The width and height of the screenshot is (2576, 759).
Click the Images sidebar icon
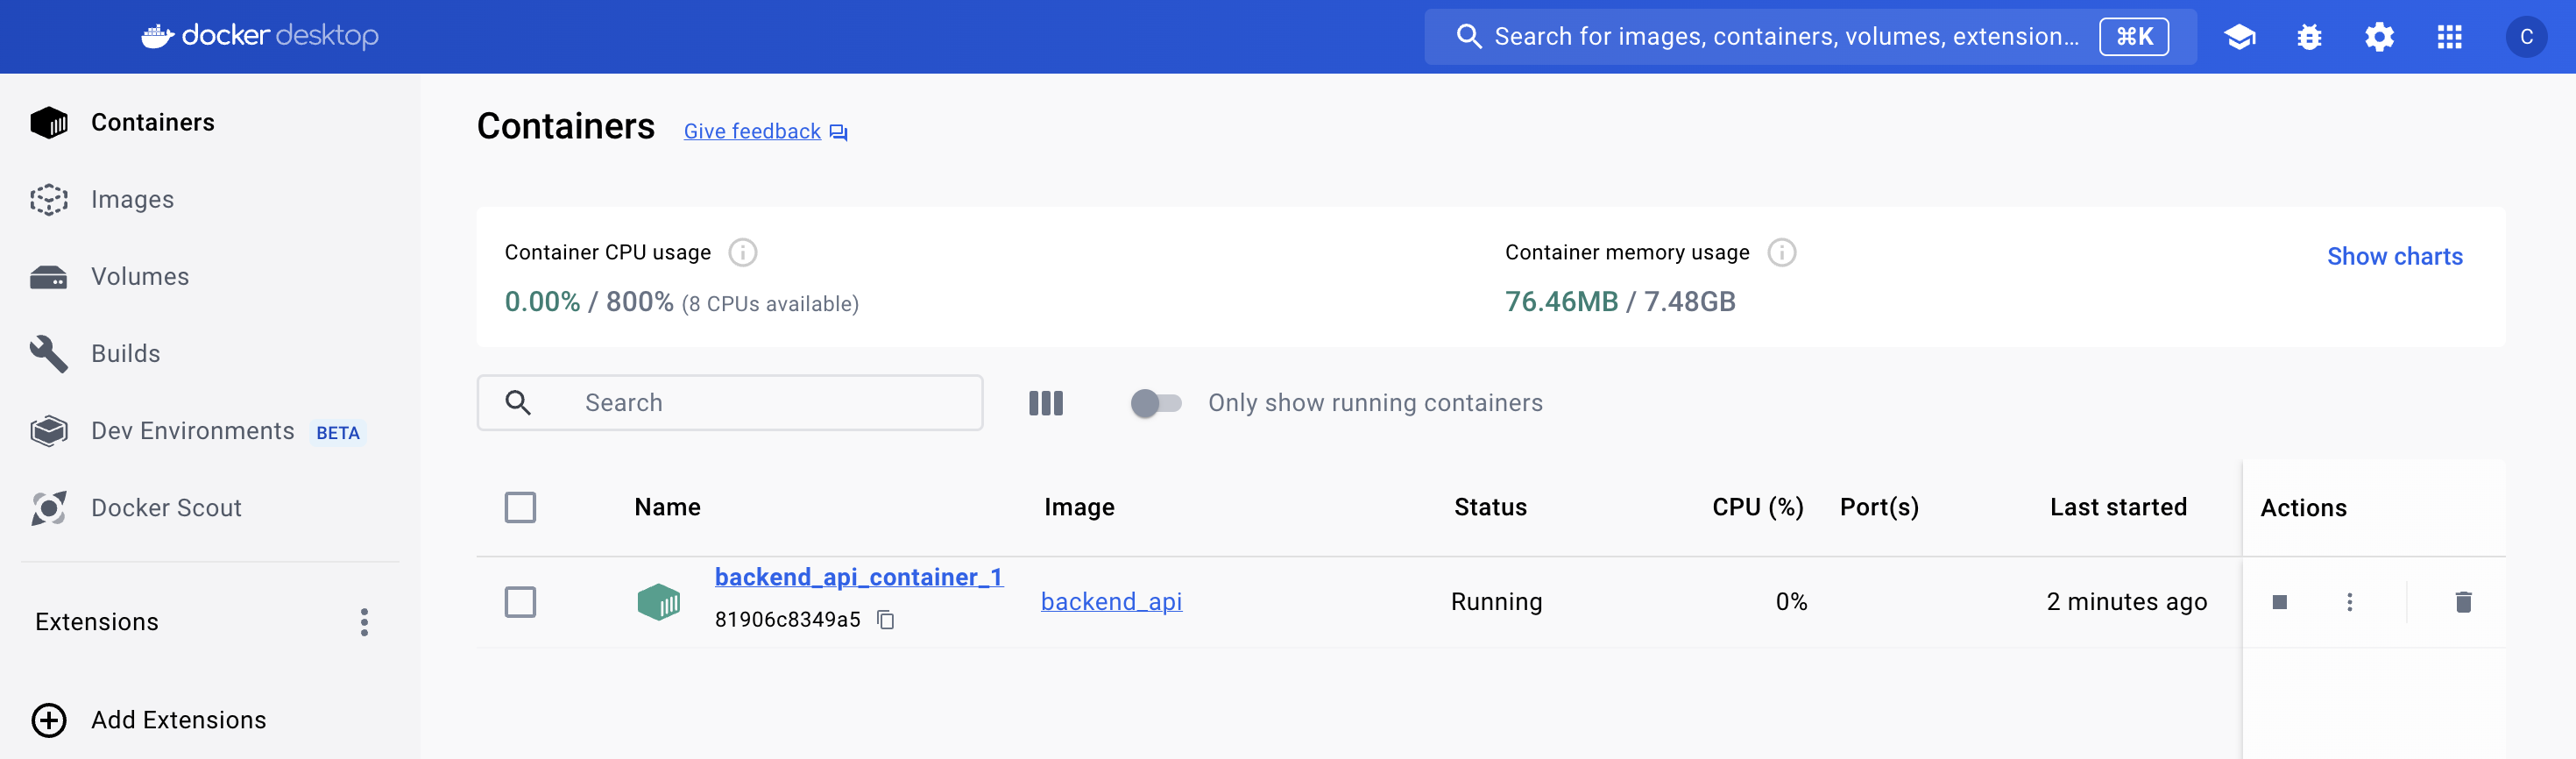[x=49, y=200]
